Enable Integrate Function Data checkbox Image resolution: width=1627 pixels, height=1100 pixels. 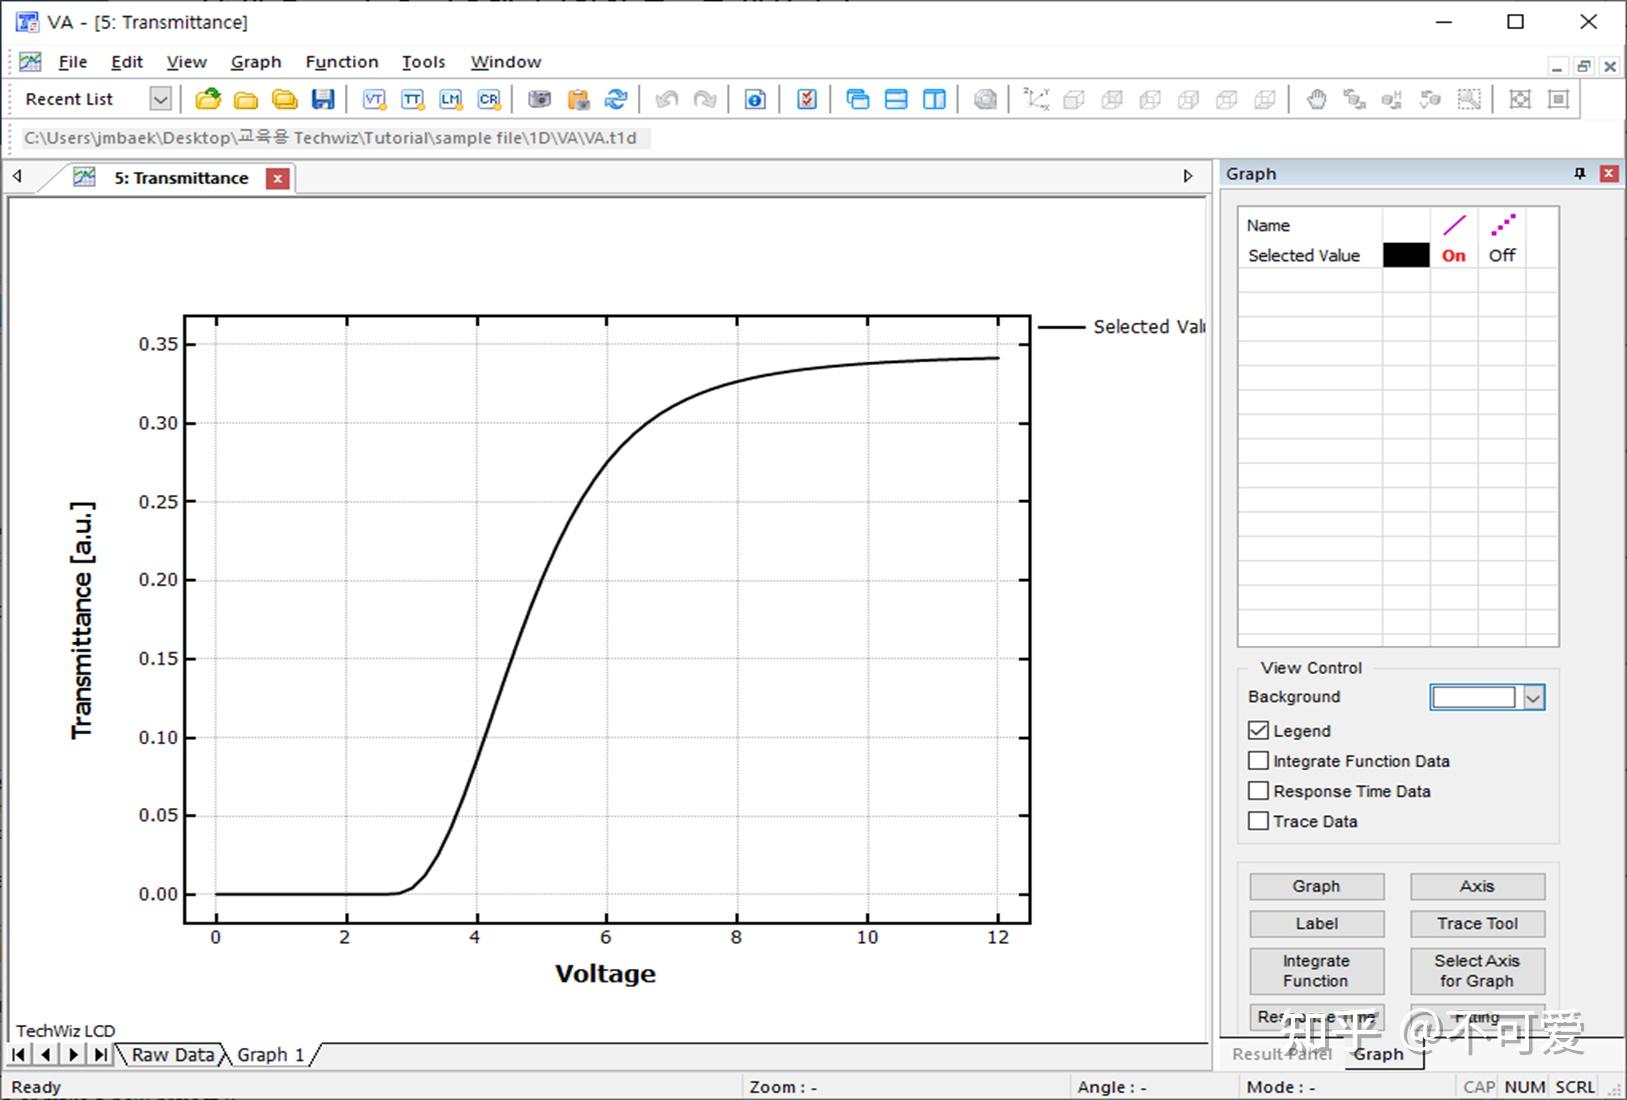[1258, 761]
